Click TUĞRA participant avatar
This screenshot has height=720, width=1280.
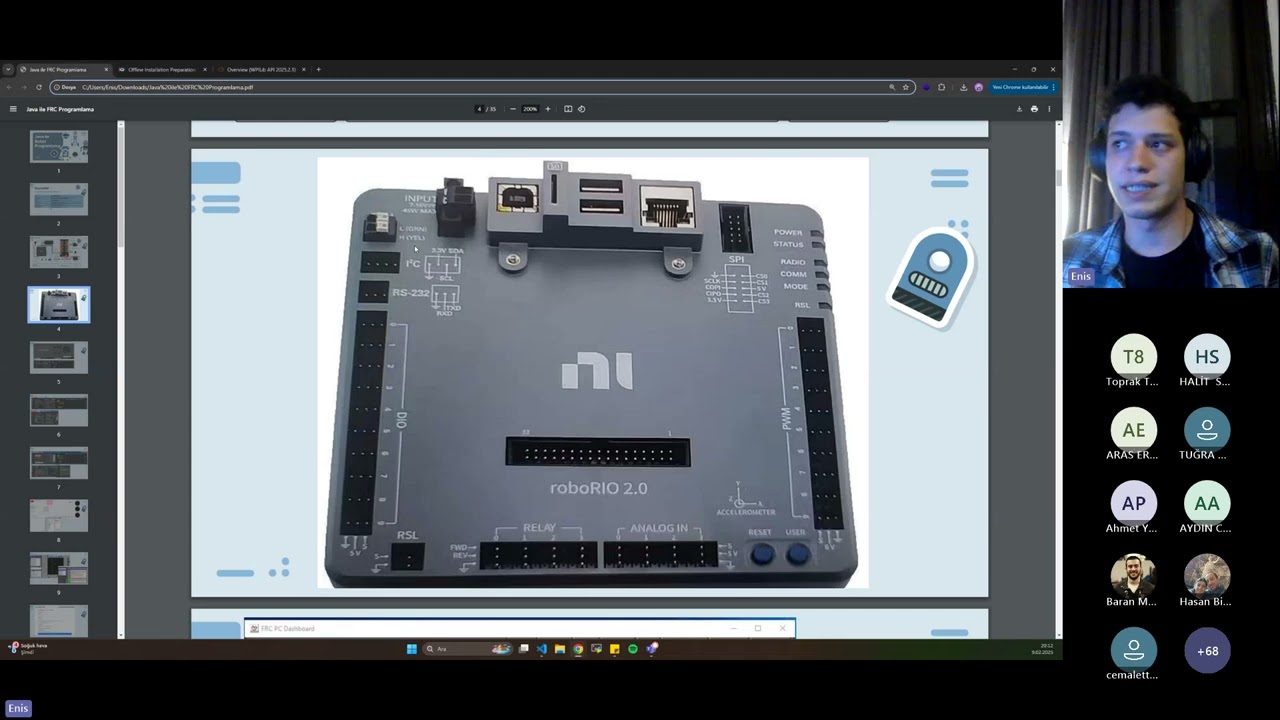[1207, 430]
